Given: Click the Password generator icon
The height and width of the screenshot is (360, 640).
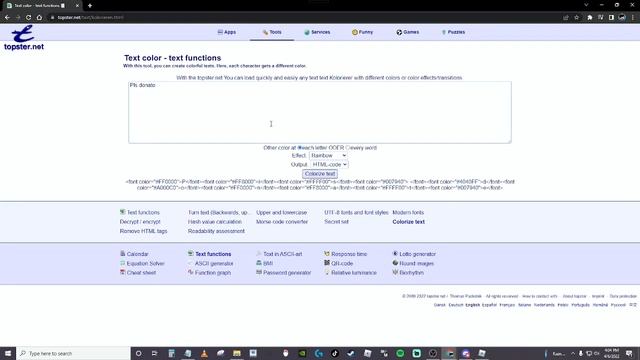Looking at the screenshot, I should click(259, 272).
